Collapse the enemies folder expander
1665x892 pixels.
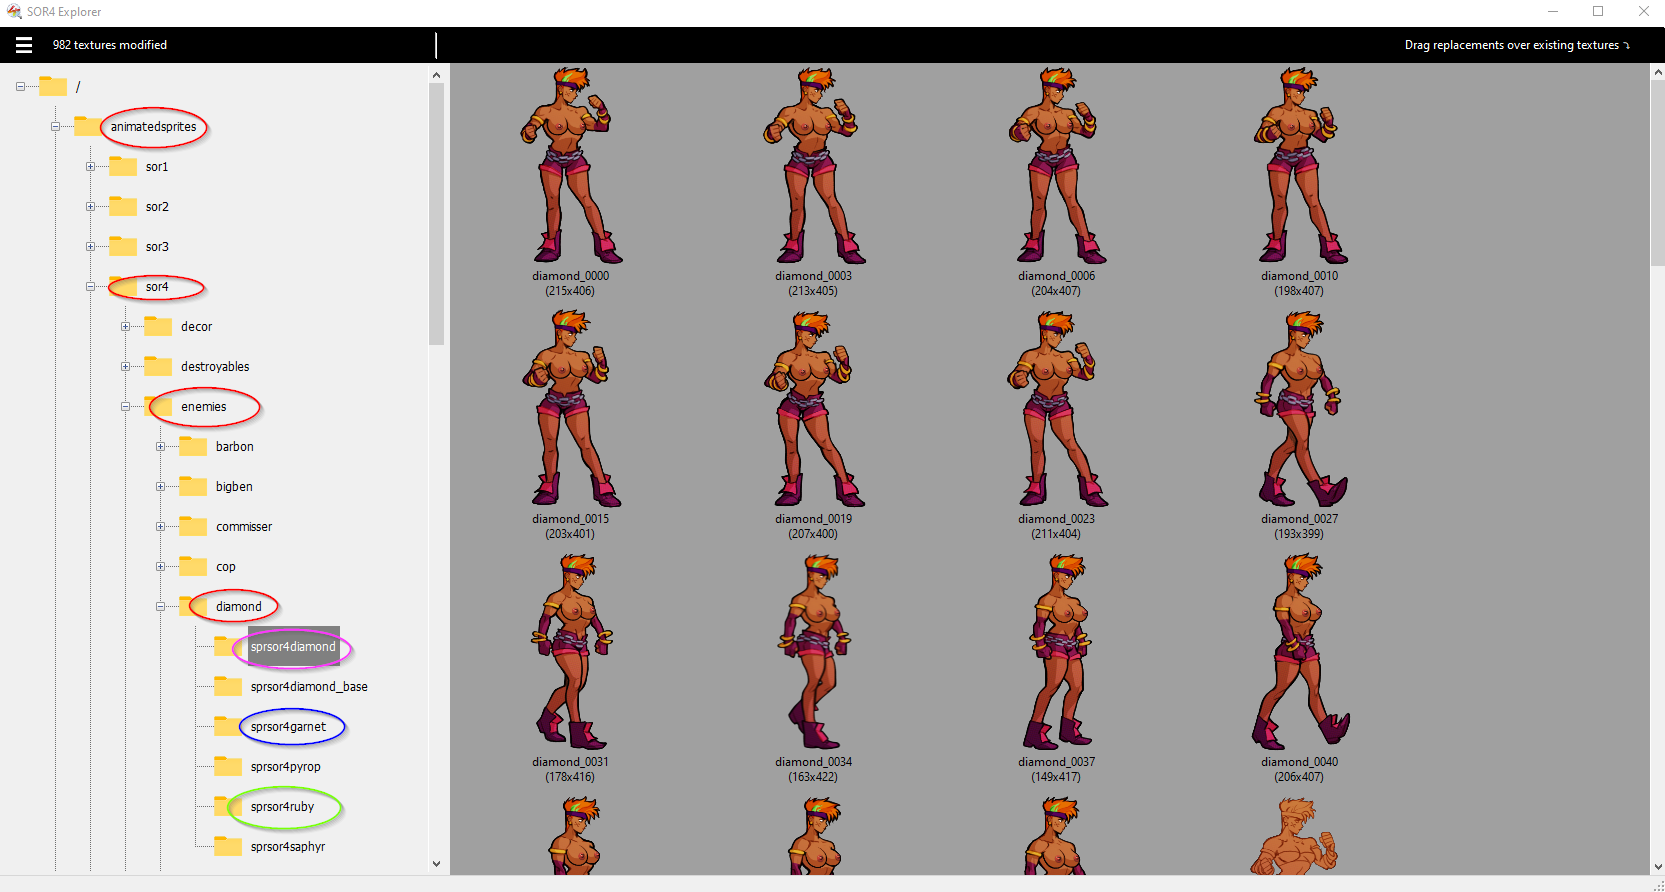point(125,407)
